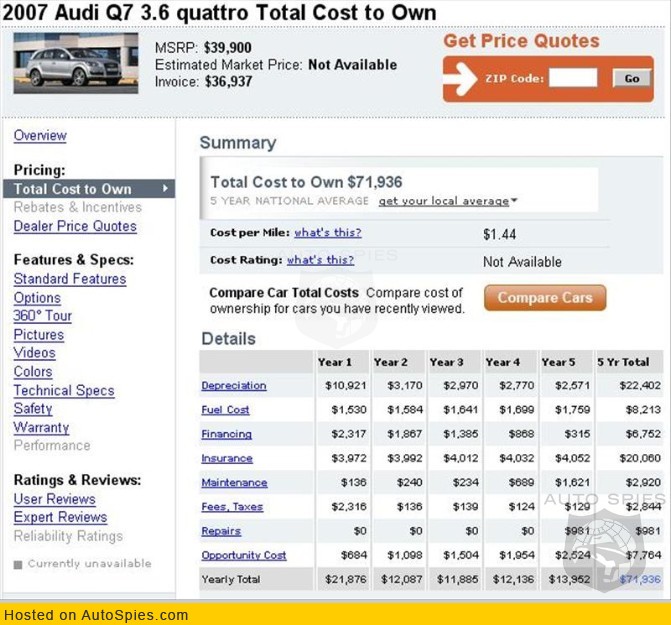Open the Overview link in sidebar
The height and width of the screenshot is (625, 671).
pyautogui.click(x=40, y=136)
